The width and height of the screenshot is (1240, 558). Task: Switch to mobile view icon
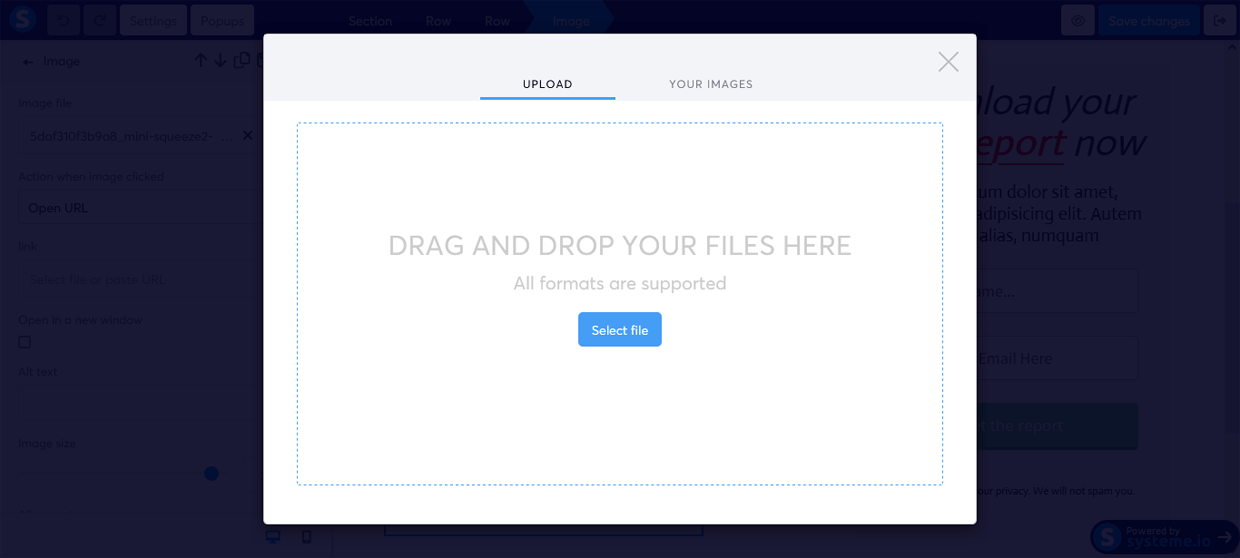coord(307,537)
